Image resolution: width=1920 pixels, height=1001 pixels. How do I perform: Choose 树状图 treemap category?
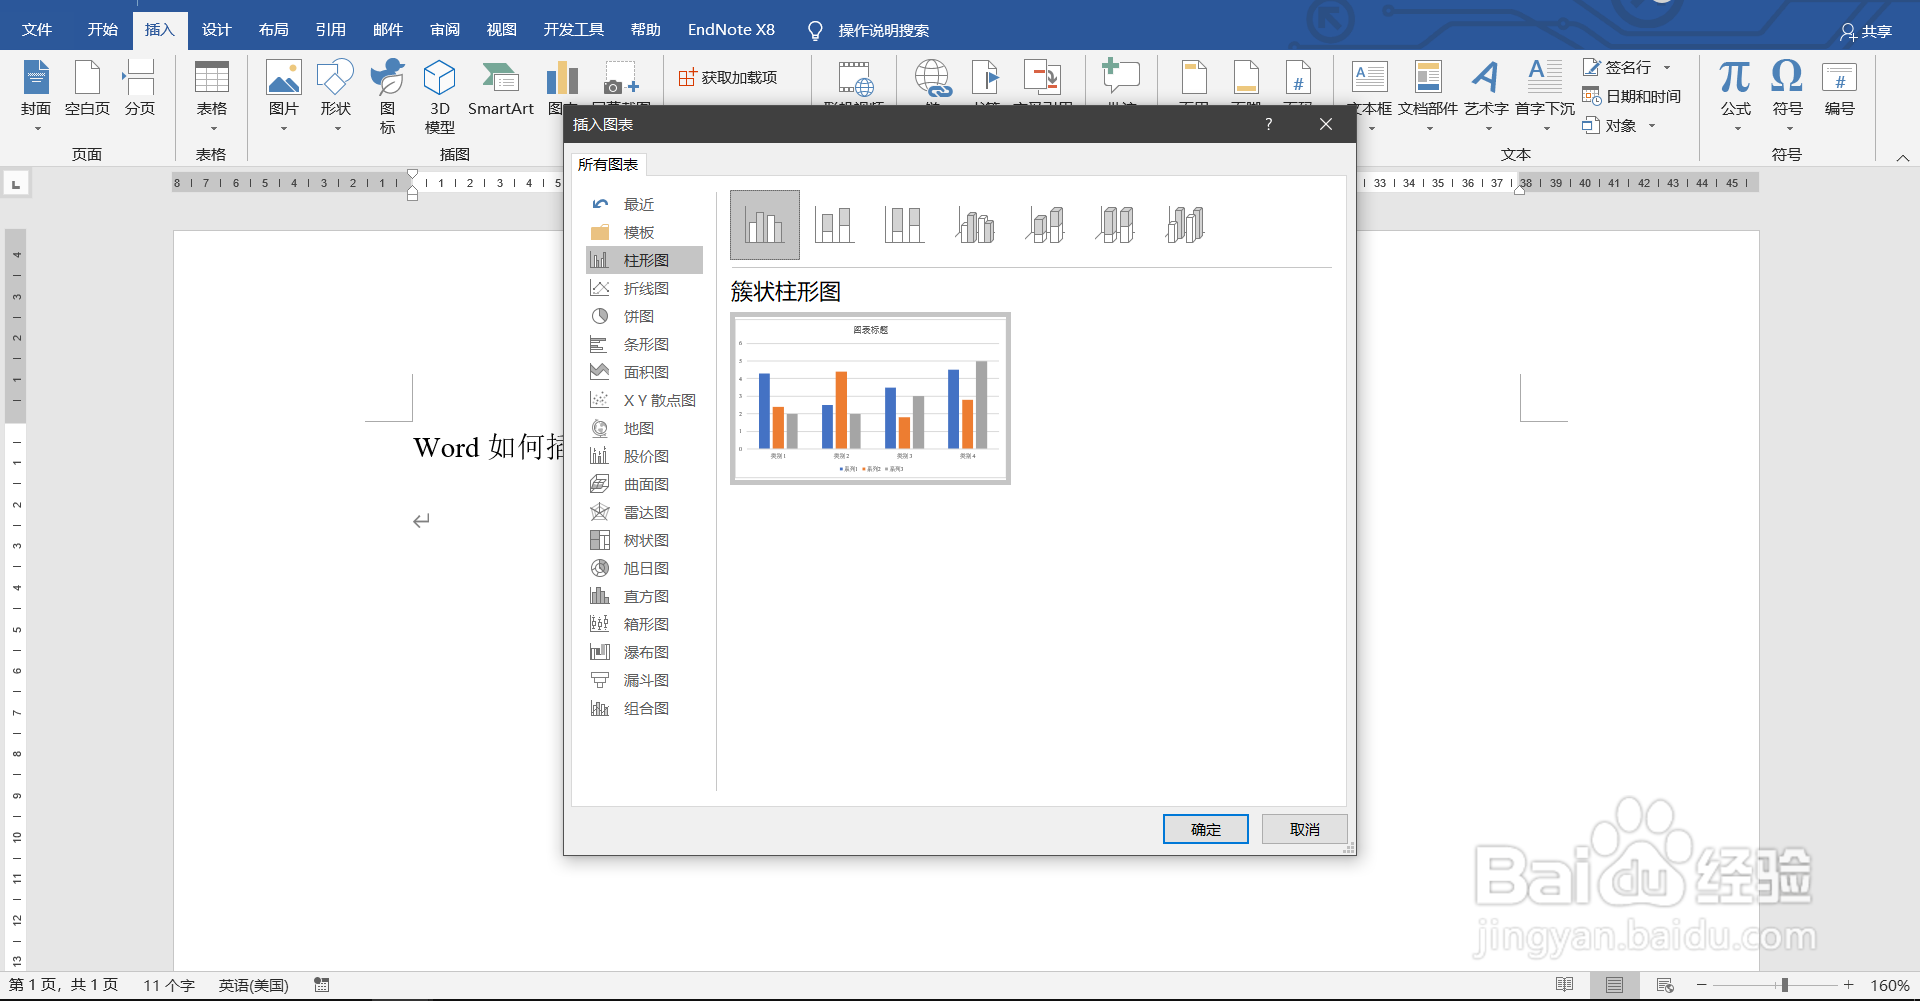(644, 540)
